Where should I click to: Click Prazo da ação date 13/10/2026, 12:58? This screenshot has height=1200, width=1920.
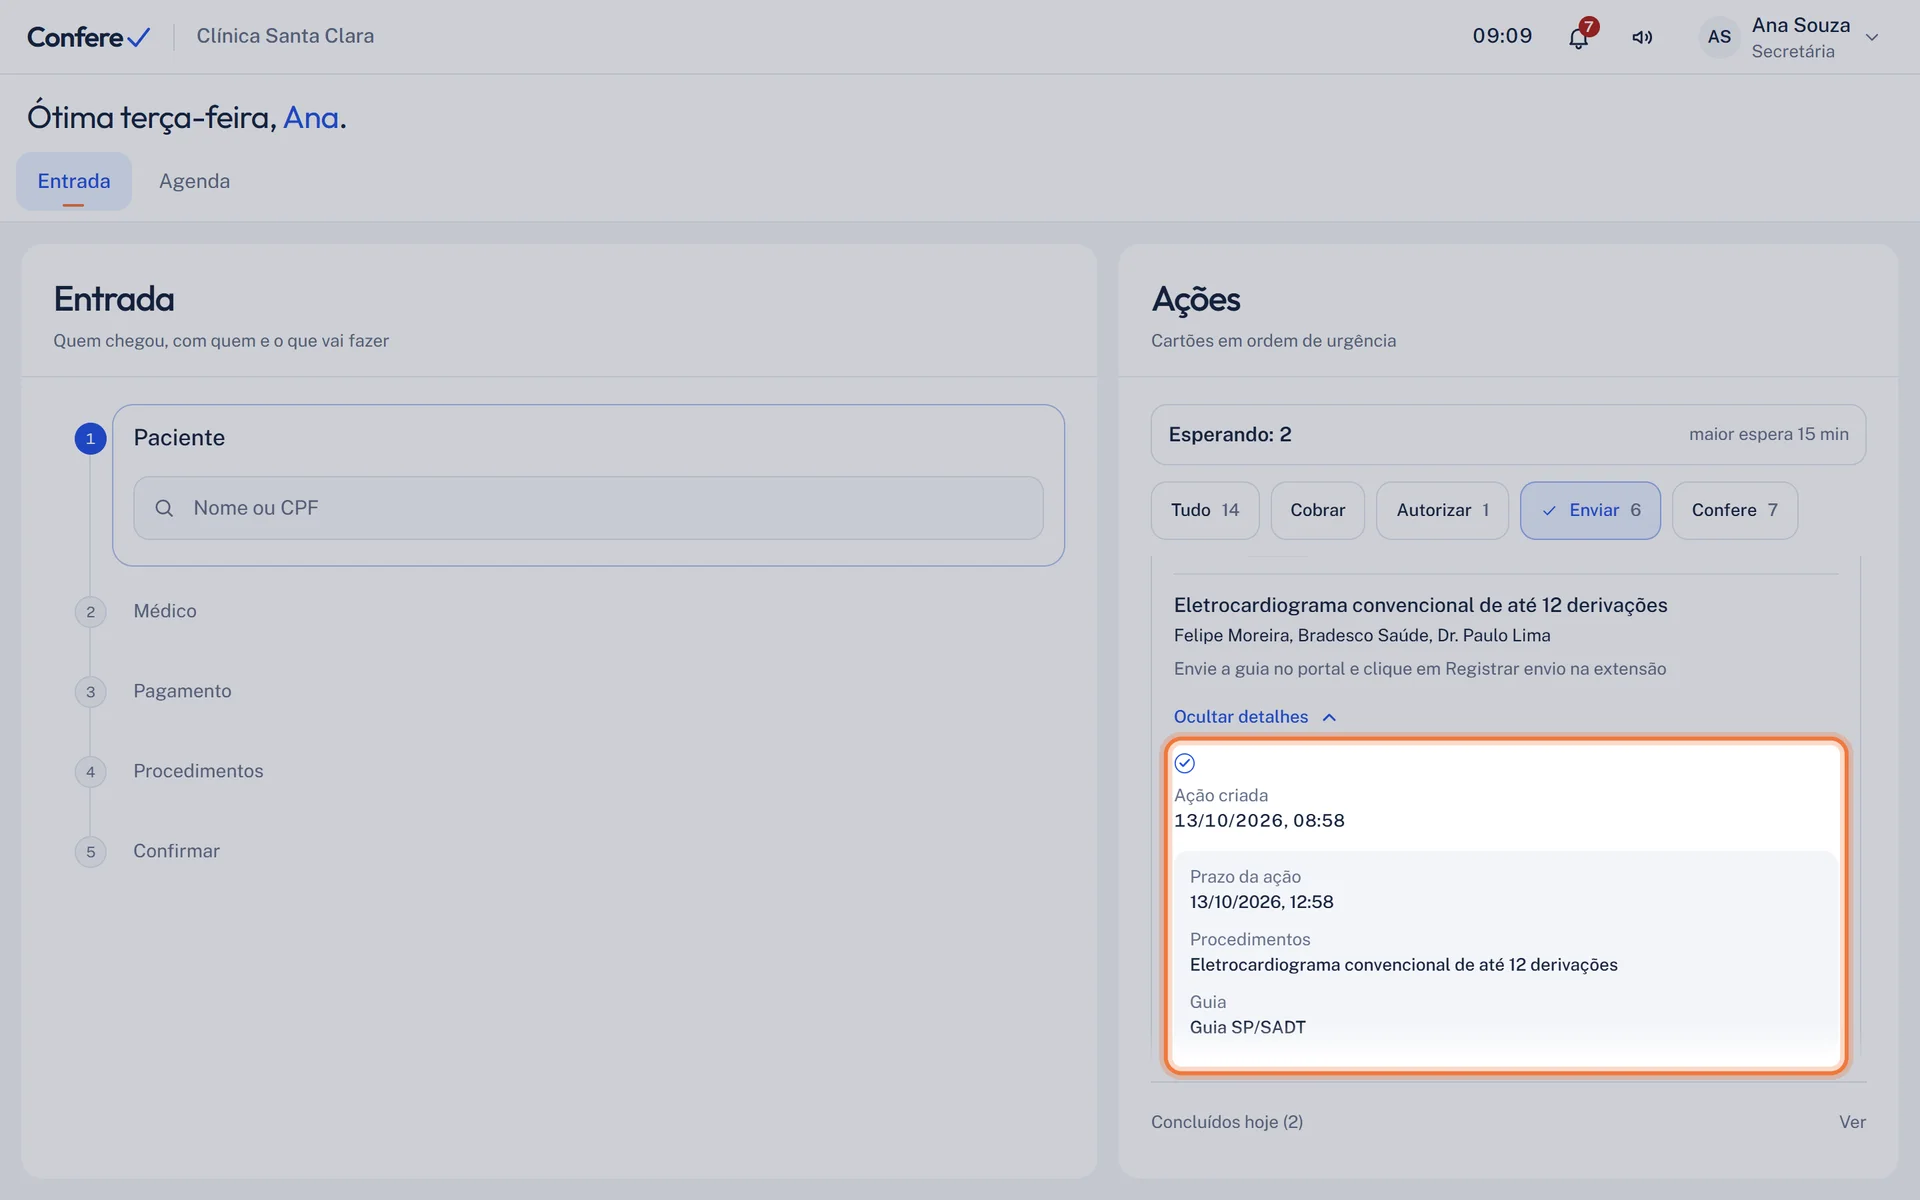pos(1262,902)
